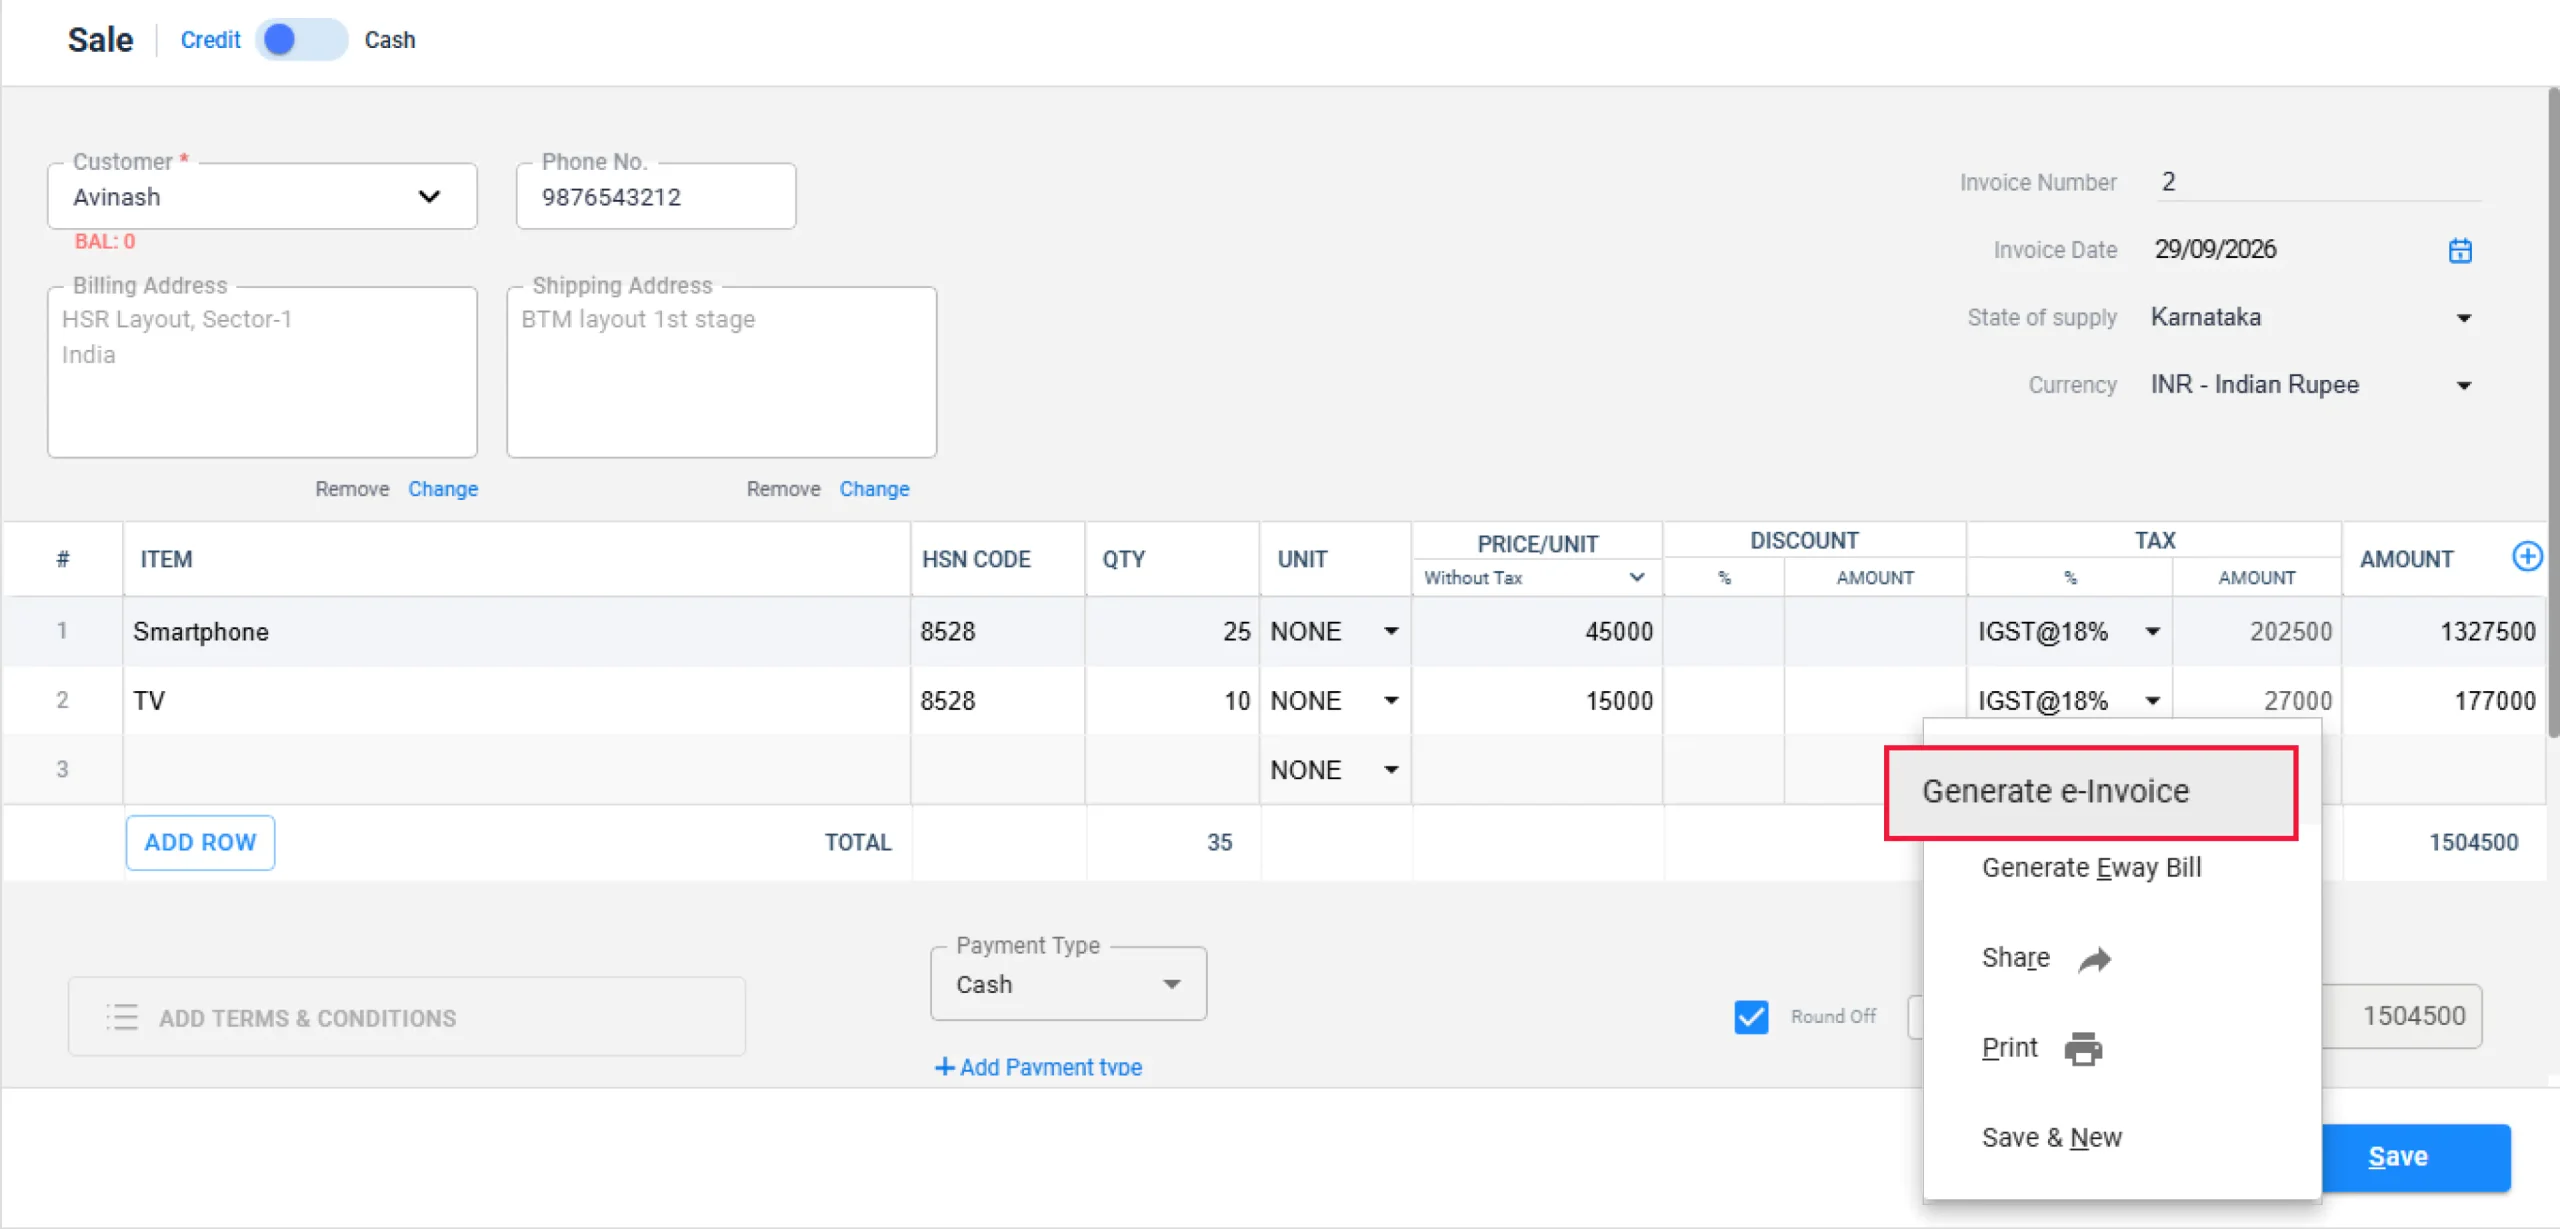Image resolution: width=2560 pixels, height=1229 pixels.
Task: Open the Customer dropdown showing Avinash
Action: point(262,196)
